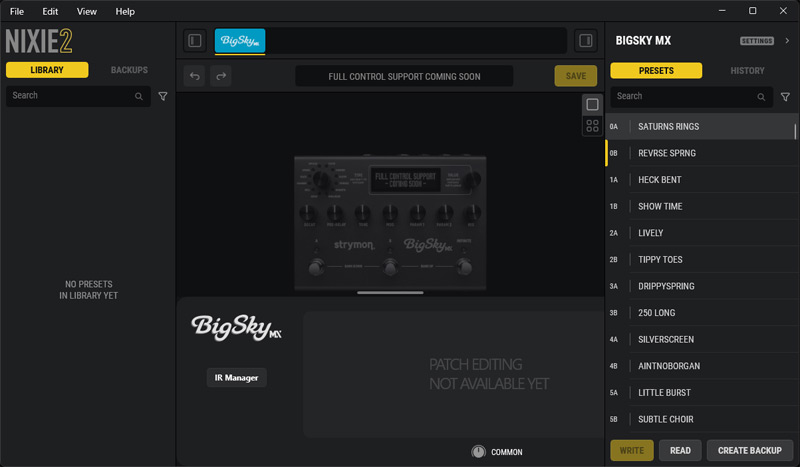Screen dimensions: 800x467
Task: Expand the chevron next to SETTINGS
Action: pyautogui.click(x=787, y=41)
